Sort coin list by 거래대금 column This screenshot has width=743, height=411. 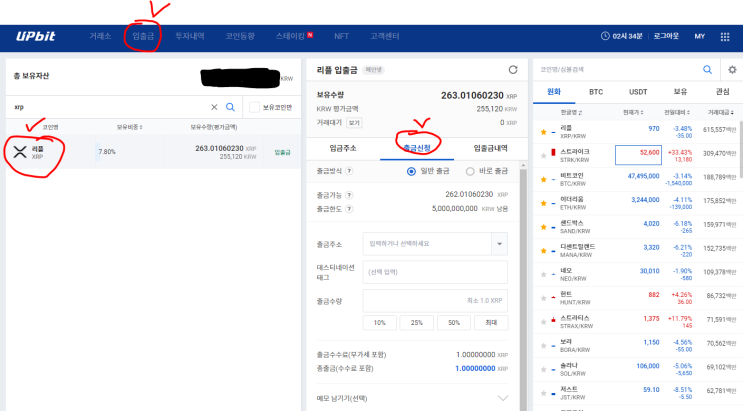click(721, 112)
